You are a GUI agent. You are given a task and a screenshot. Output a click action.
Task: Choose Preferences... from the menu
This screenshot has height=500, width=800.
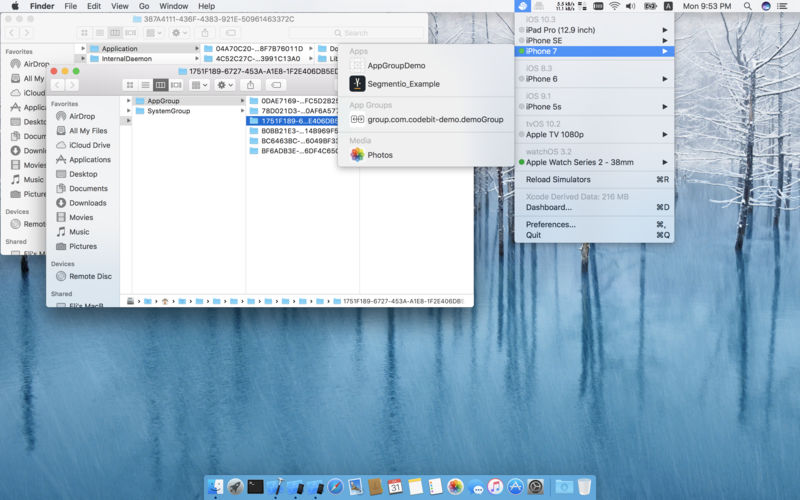pyautogui.click(x=594, y=224)
